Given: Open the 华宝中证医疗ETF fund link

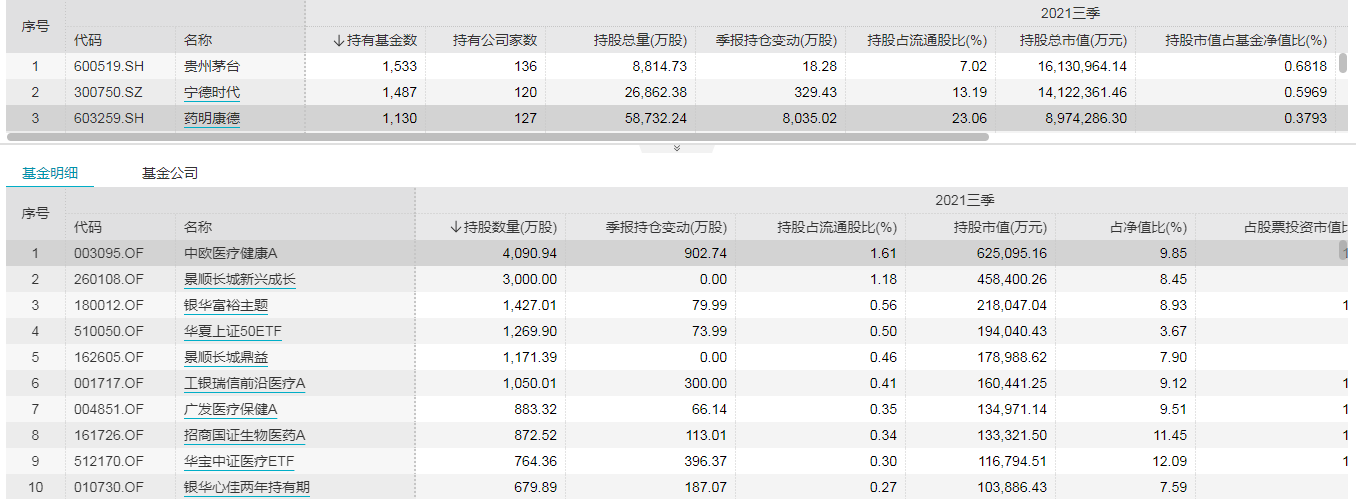Looking at the screenshot, I should point(239,461).
